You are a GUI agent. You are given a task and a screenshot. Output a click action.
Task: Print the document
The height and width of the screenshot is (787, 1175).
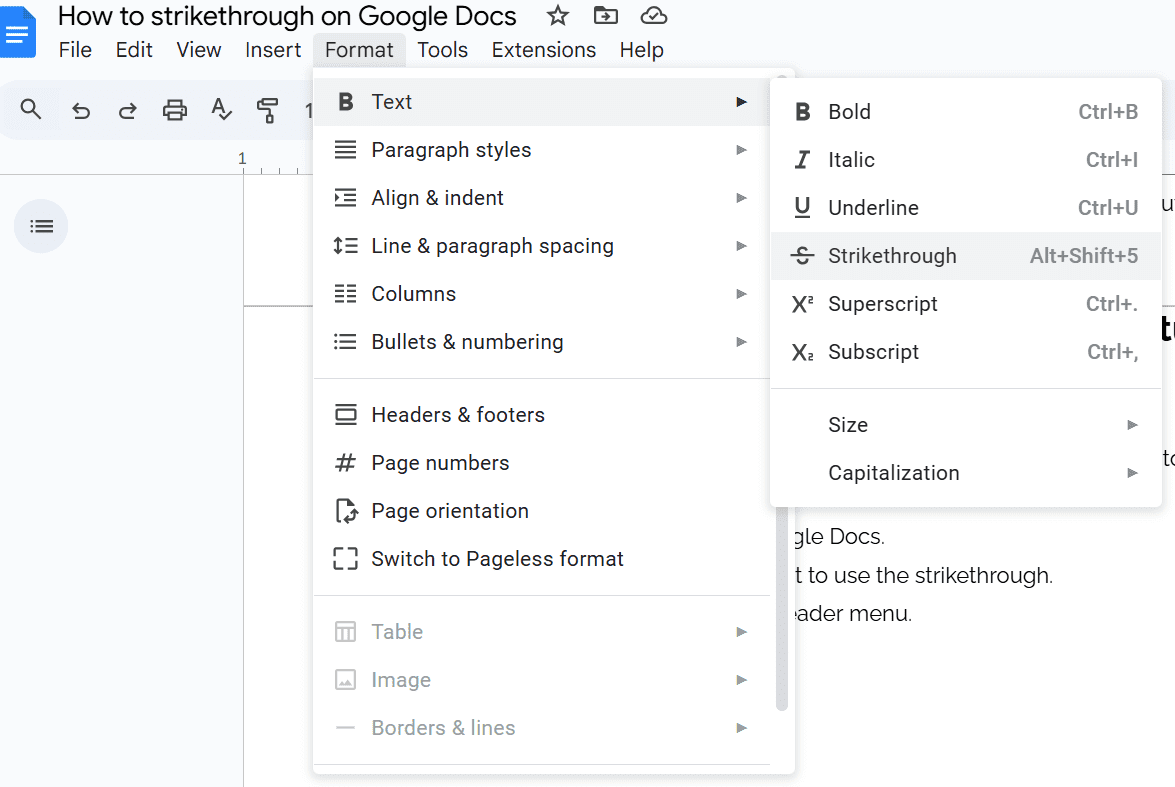[x=175, y=110]
